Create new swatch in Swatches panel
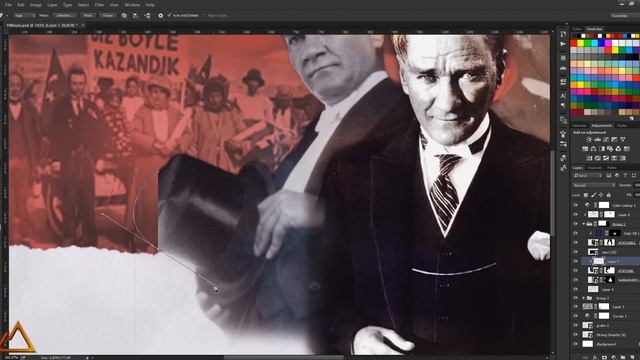The width and height of the screenshot is (640, 360). 631,118
